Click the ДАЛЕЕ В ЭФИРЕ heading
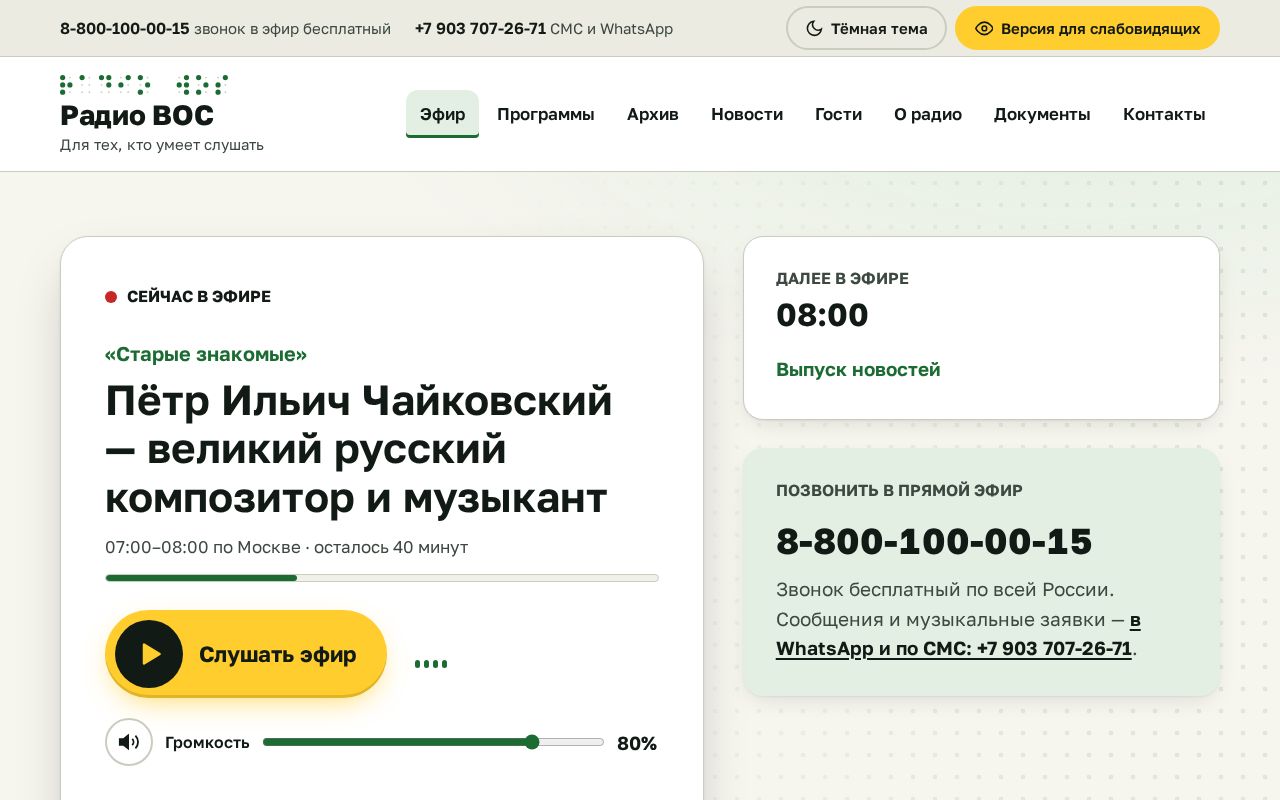Screen dimensions: 1280x800 point(842,279)
